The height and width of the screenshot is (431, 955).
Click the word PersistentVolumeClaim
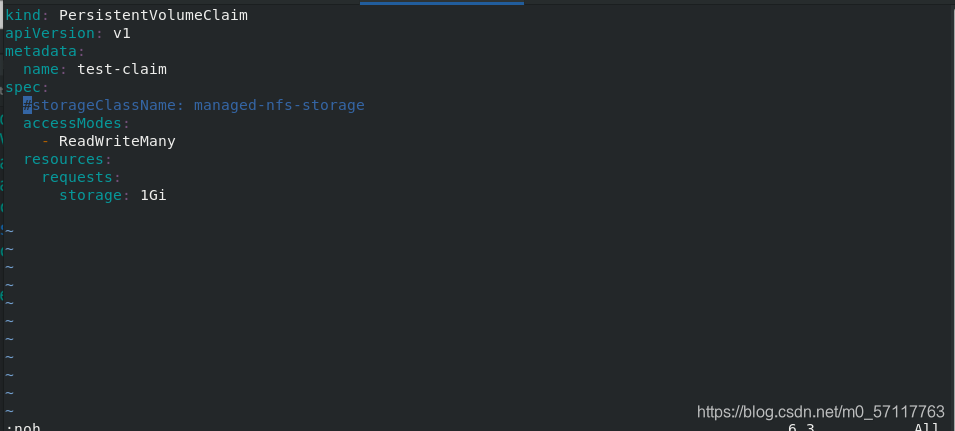click(x=153, y=15)
